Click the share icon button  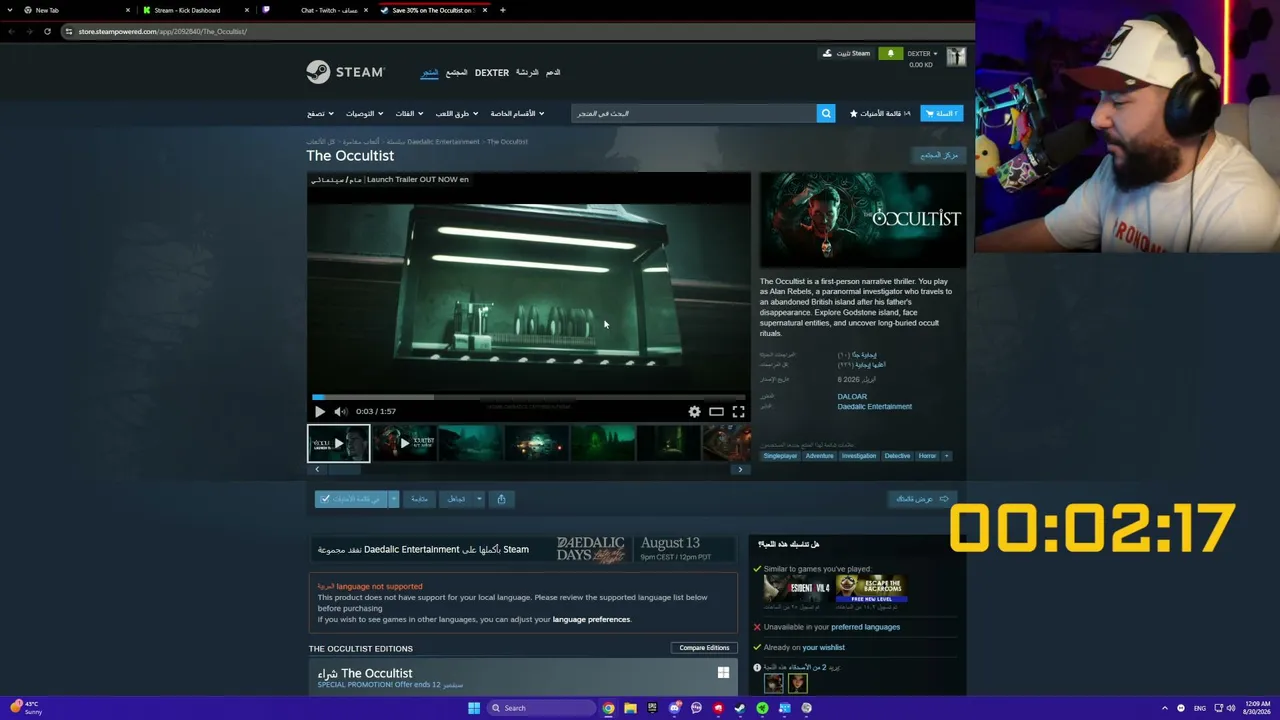501,499
